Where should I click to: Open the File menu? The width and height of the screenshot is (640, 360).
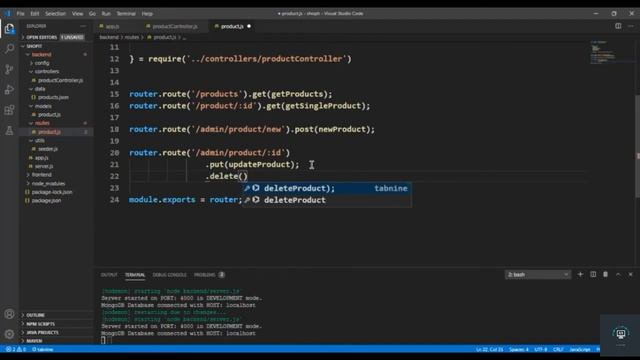tap(20, 13)
